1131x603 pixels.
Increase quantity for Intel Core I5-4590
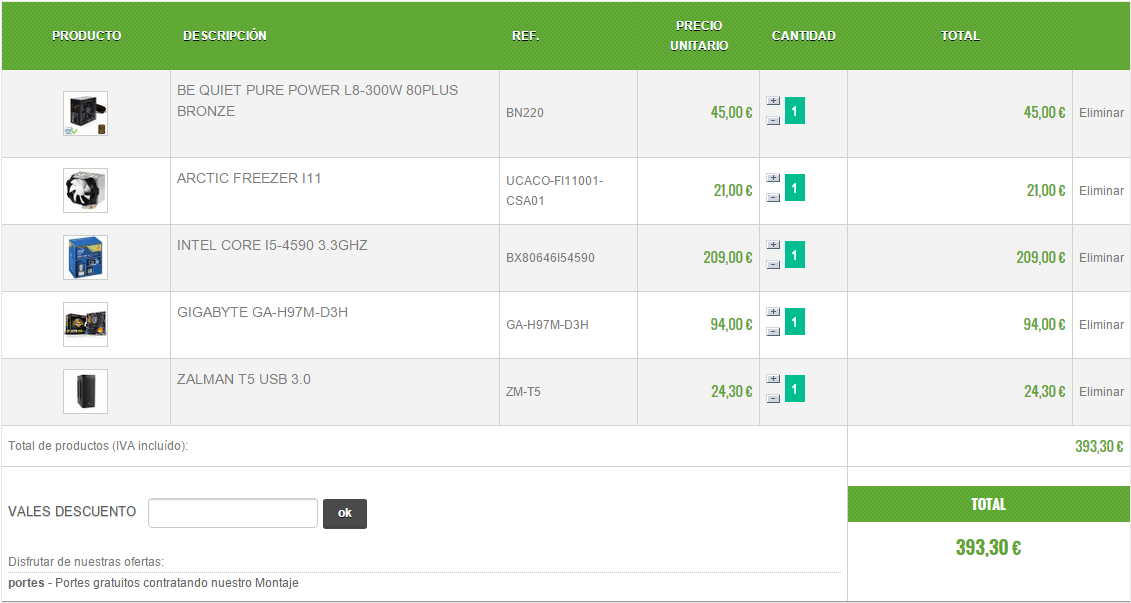pyautogui.click(x=773, y=245)
